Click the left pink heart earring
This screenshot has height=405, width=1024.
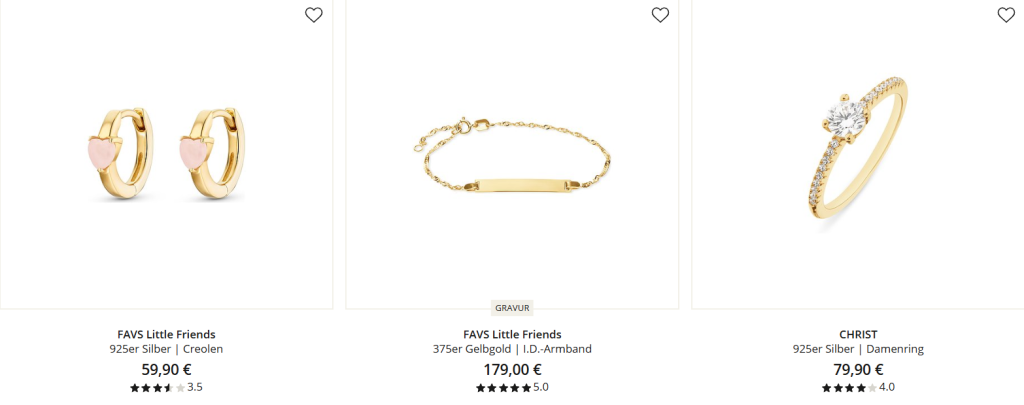(121, 154)
